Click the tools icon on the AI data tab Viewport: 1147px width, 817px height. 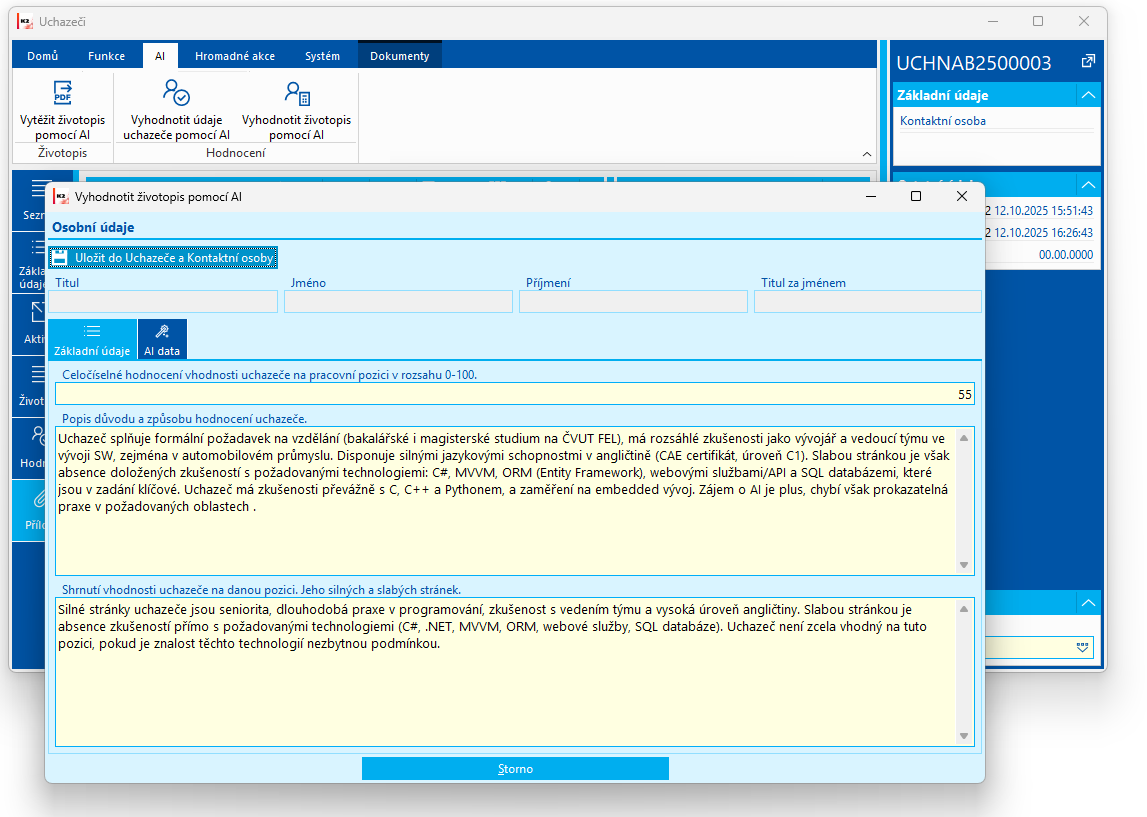click(162, 331)
